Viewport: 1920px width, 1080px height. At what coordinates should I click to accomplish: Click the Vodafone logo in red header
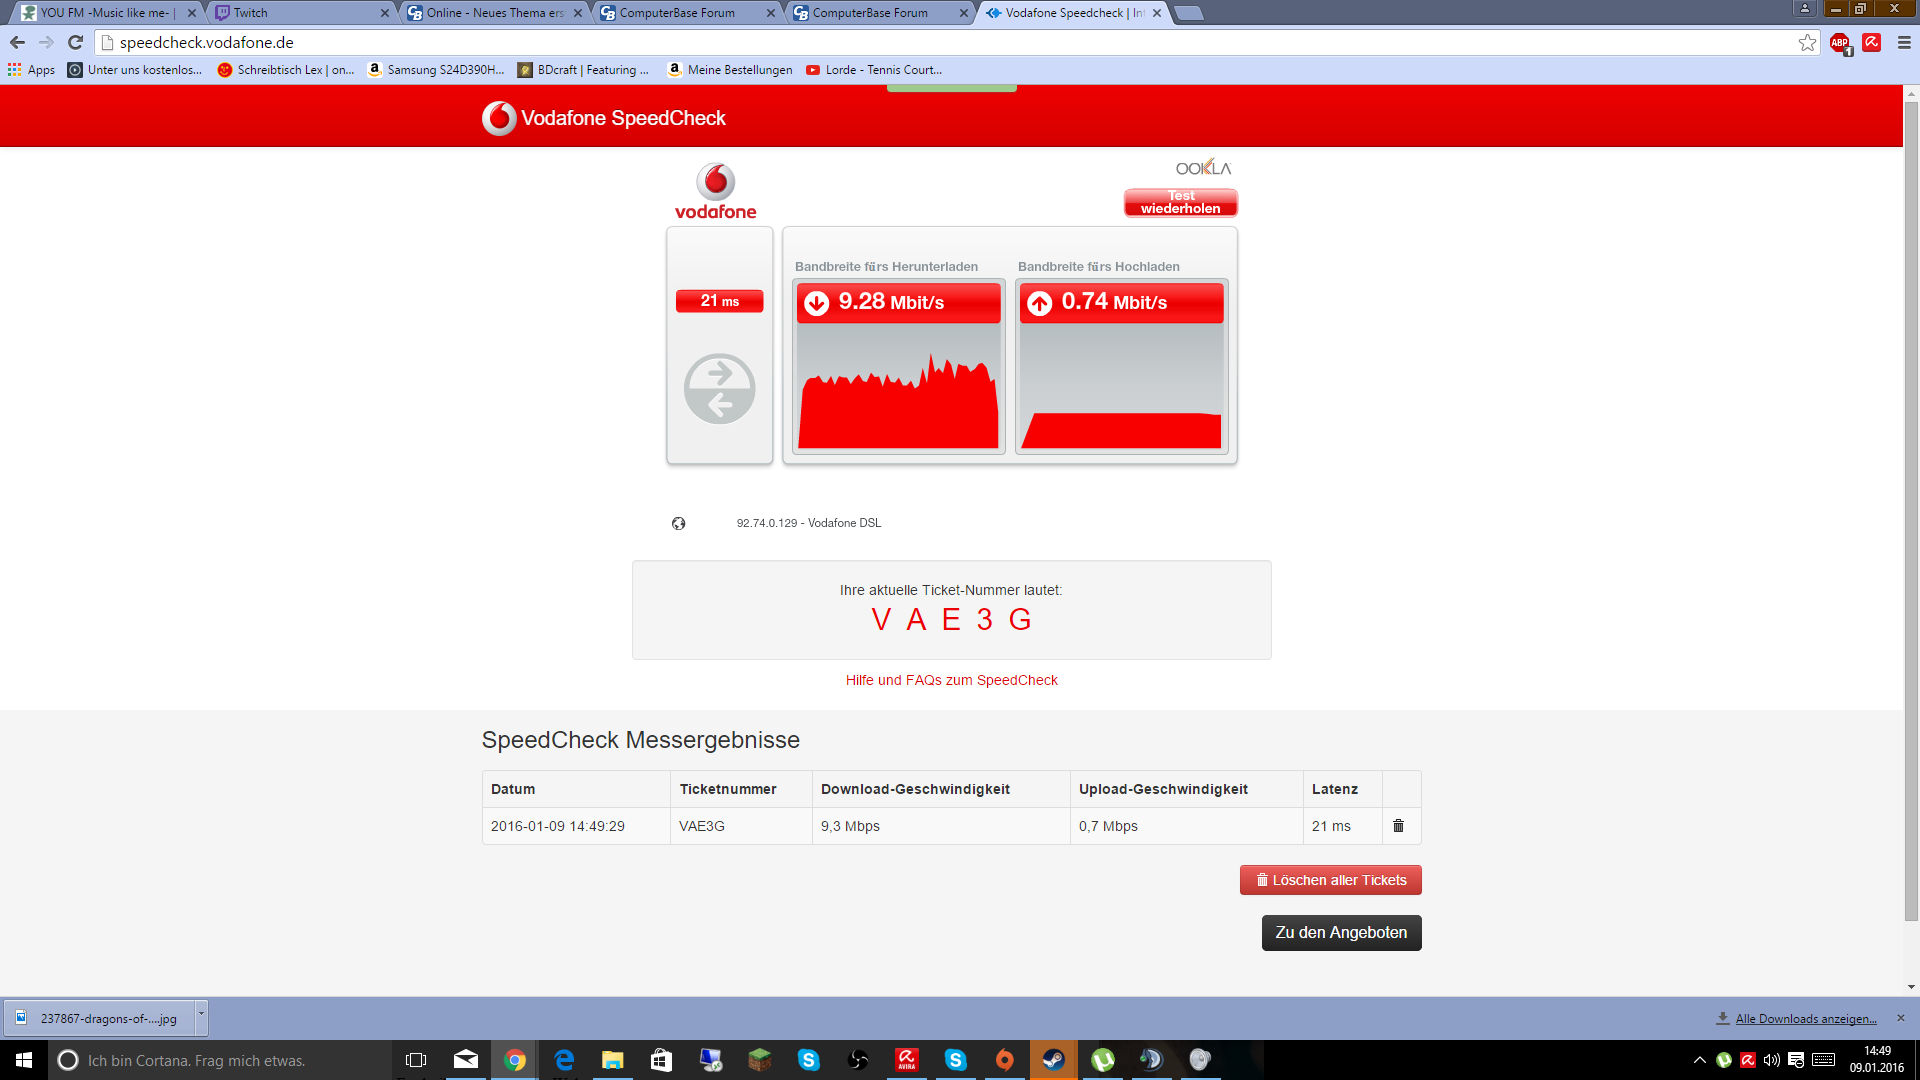click(498, 118)
